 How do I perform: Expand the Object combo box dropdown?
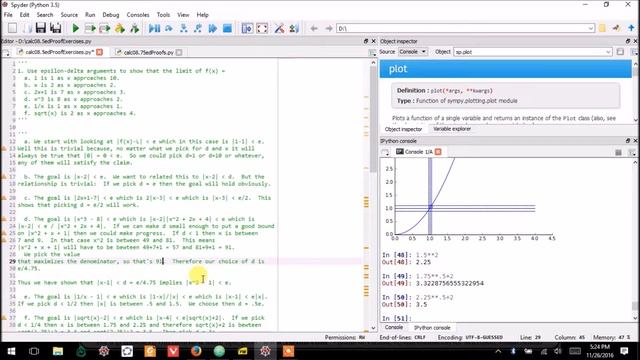(x=608, y=52)
